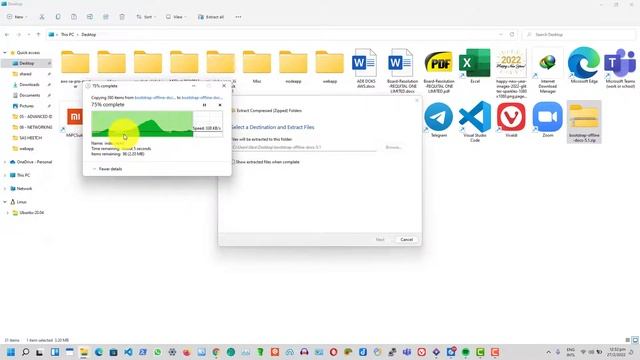Expand the This PC tree node
The height and width of the screenshot is (360, 640).
(x=5, y=175)
